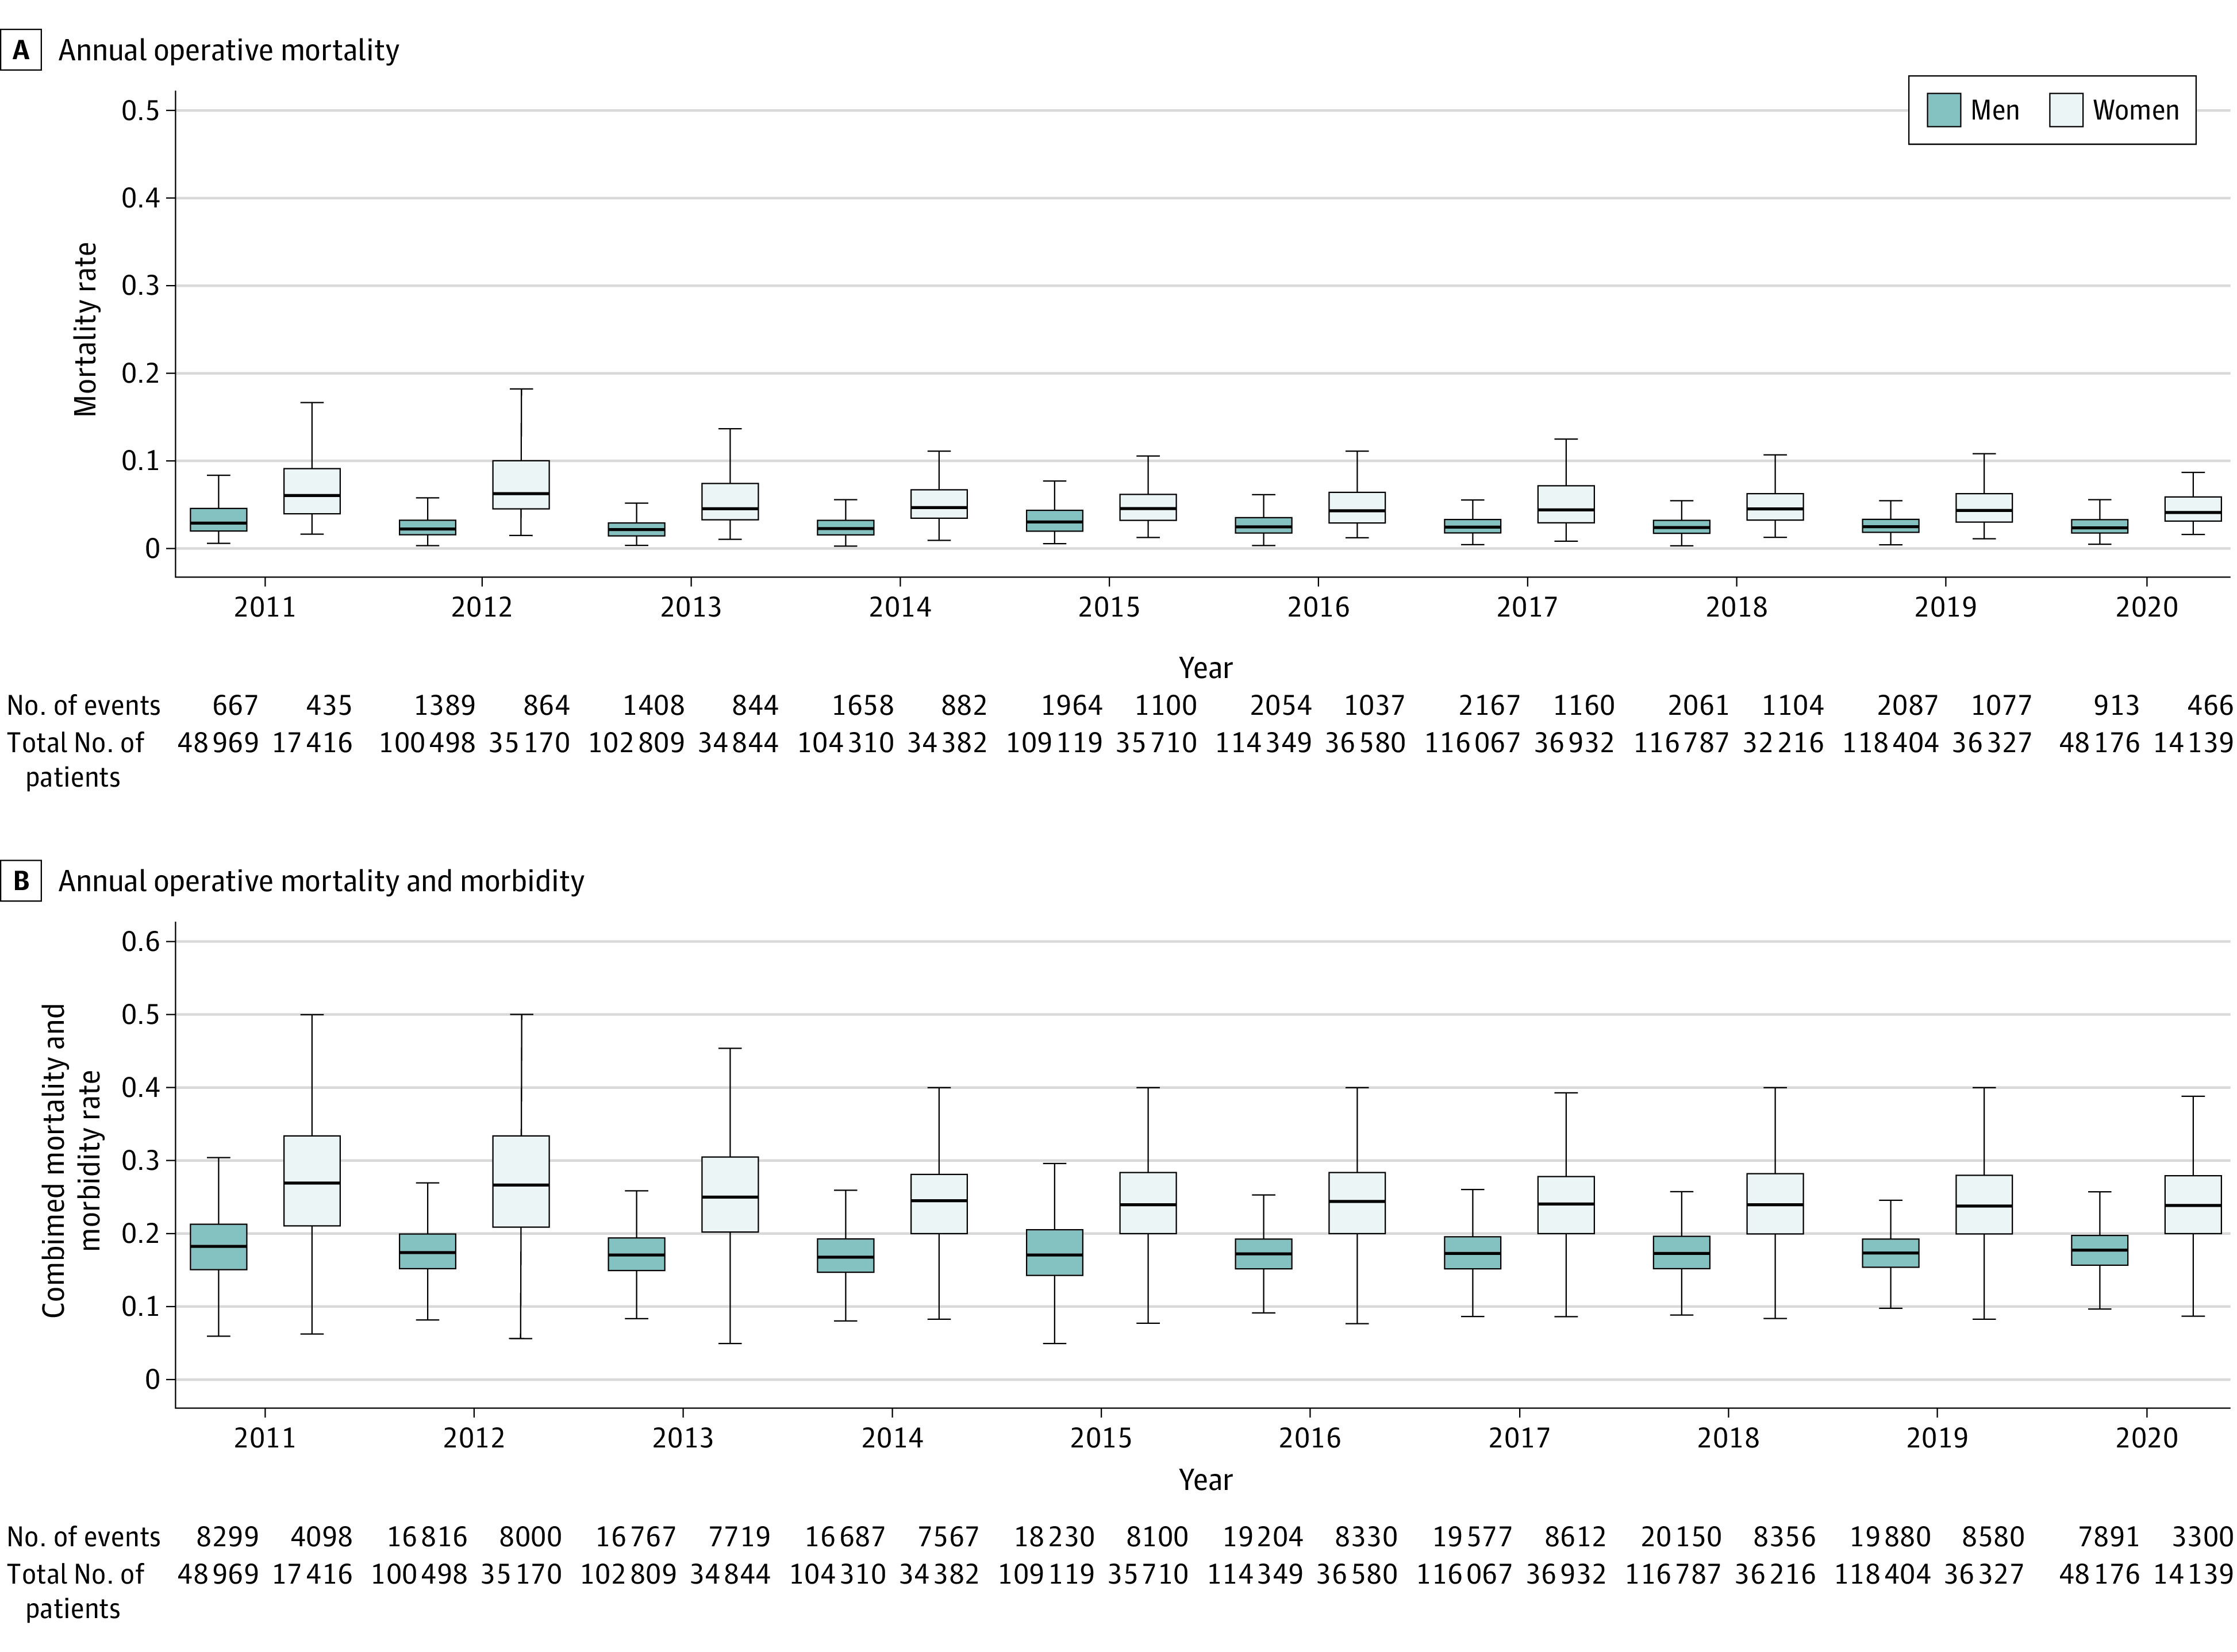Click 'Annual operative mortality and morbidity' title

click(321, 881)
